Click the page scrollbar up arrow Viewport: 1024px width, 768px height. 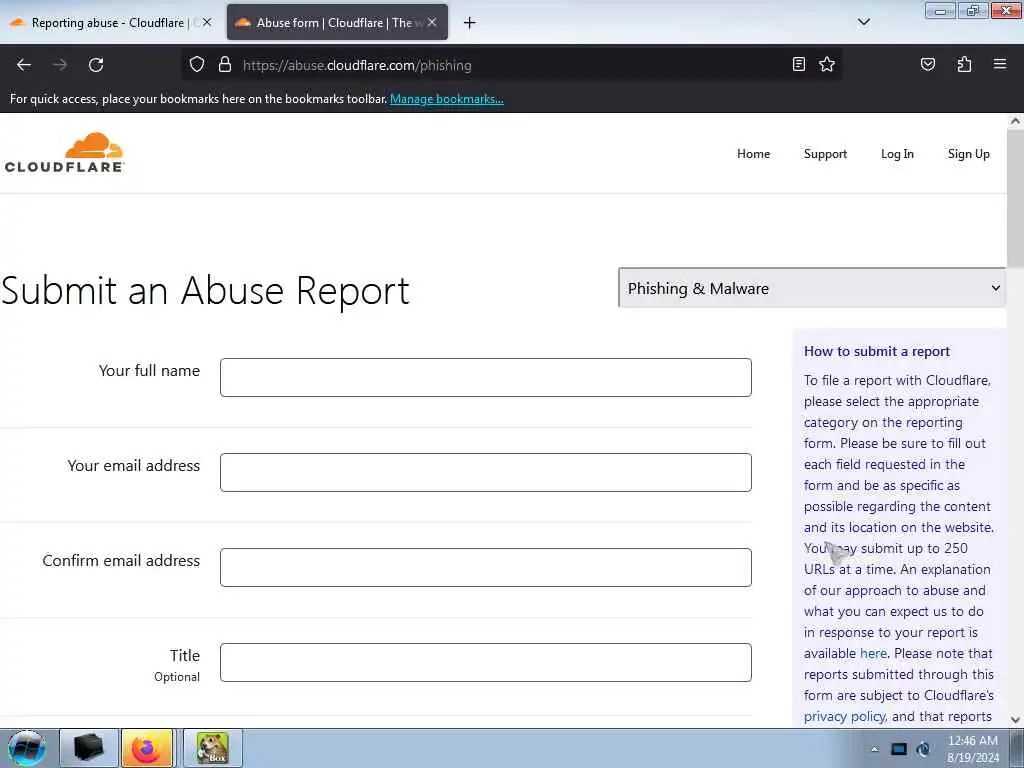[1015, 121]
